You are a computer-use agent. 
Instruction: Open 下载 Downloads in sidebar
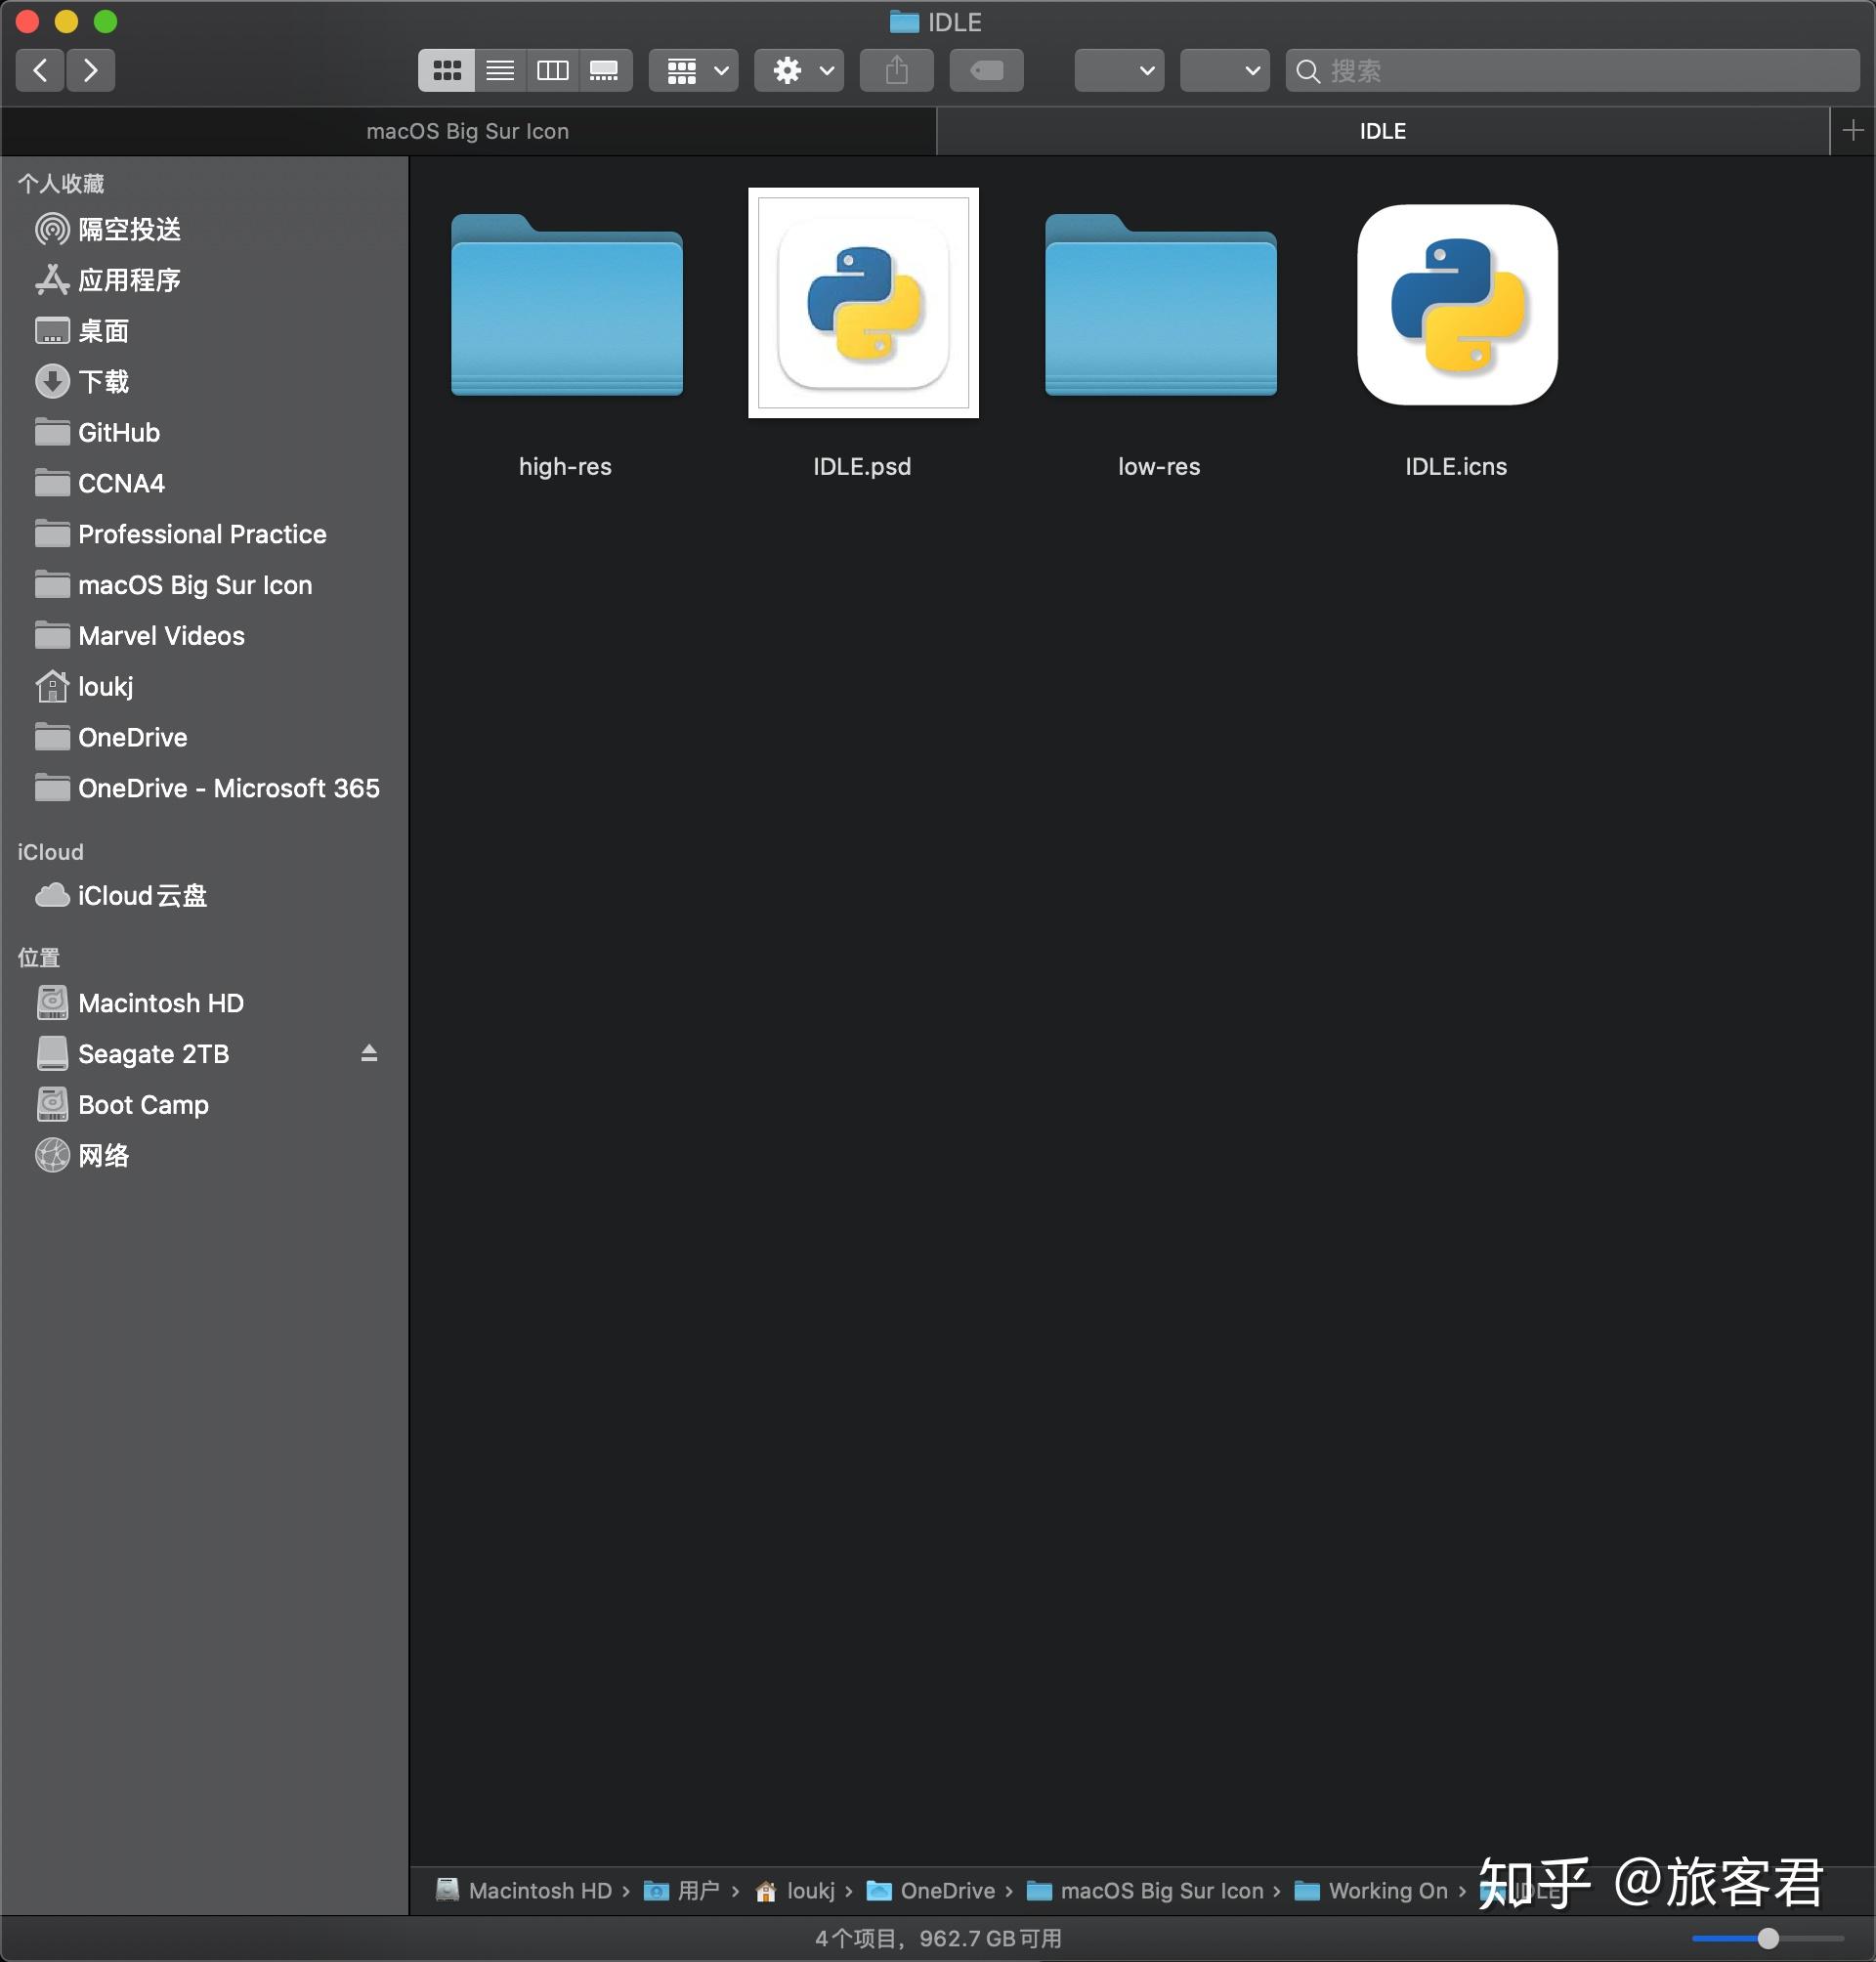204,381
